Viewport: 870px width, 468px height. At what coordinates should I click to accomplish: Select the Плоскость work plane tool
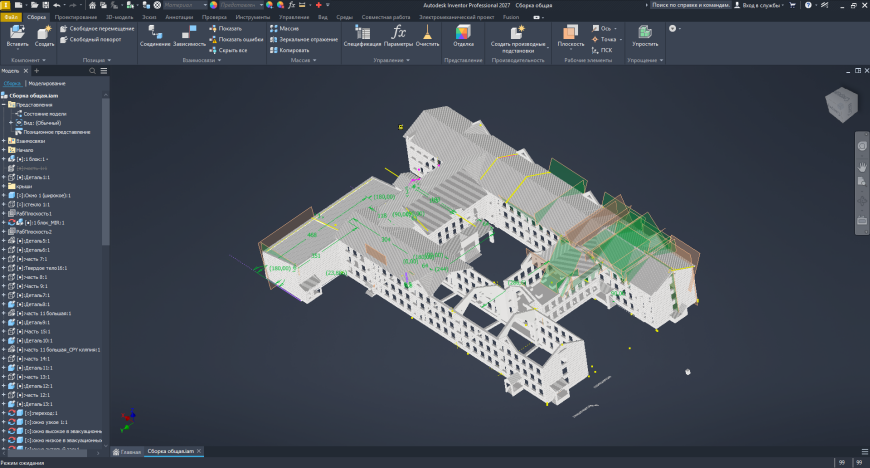[x=570, y=36]
